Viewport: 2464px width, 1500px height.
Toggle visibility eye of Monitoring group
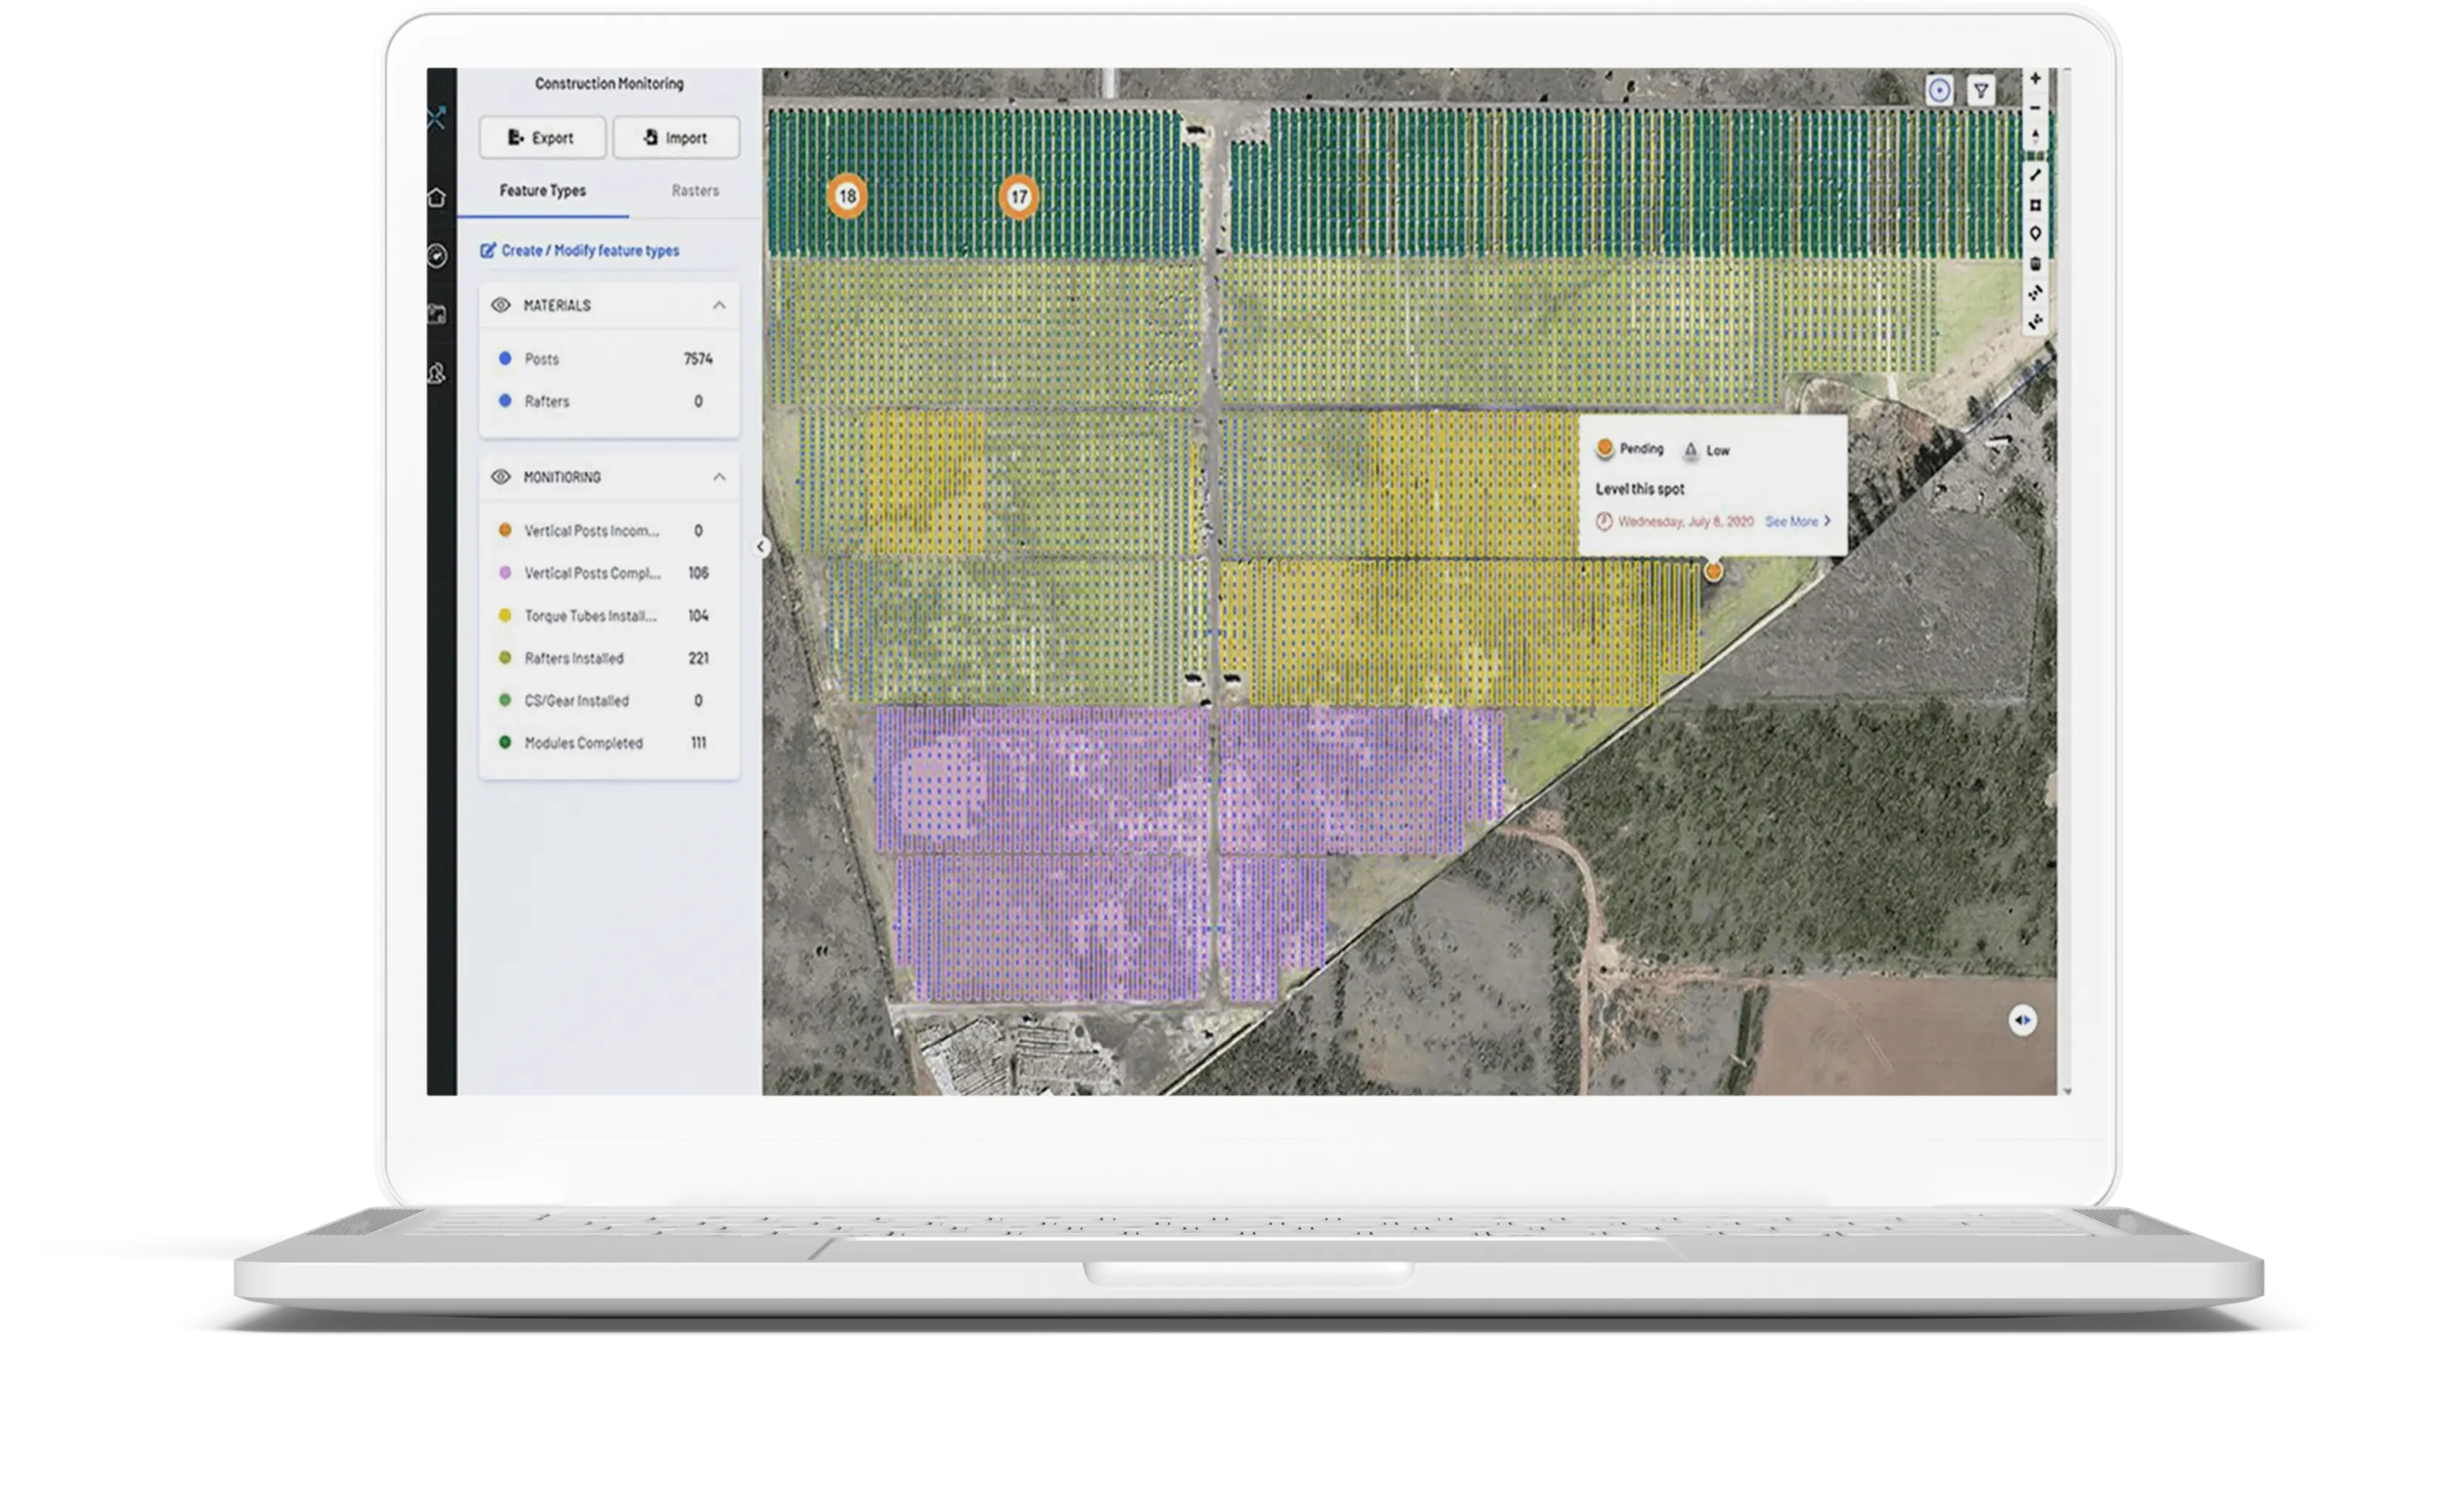tap(501, 477)
